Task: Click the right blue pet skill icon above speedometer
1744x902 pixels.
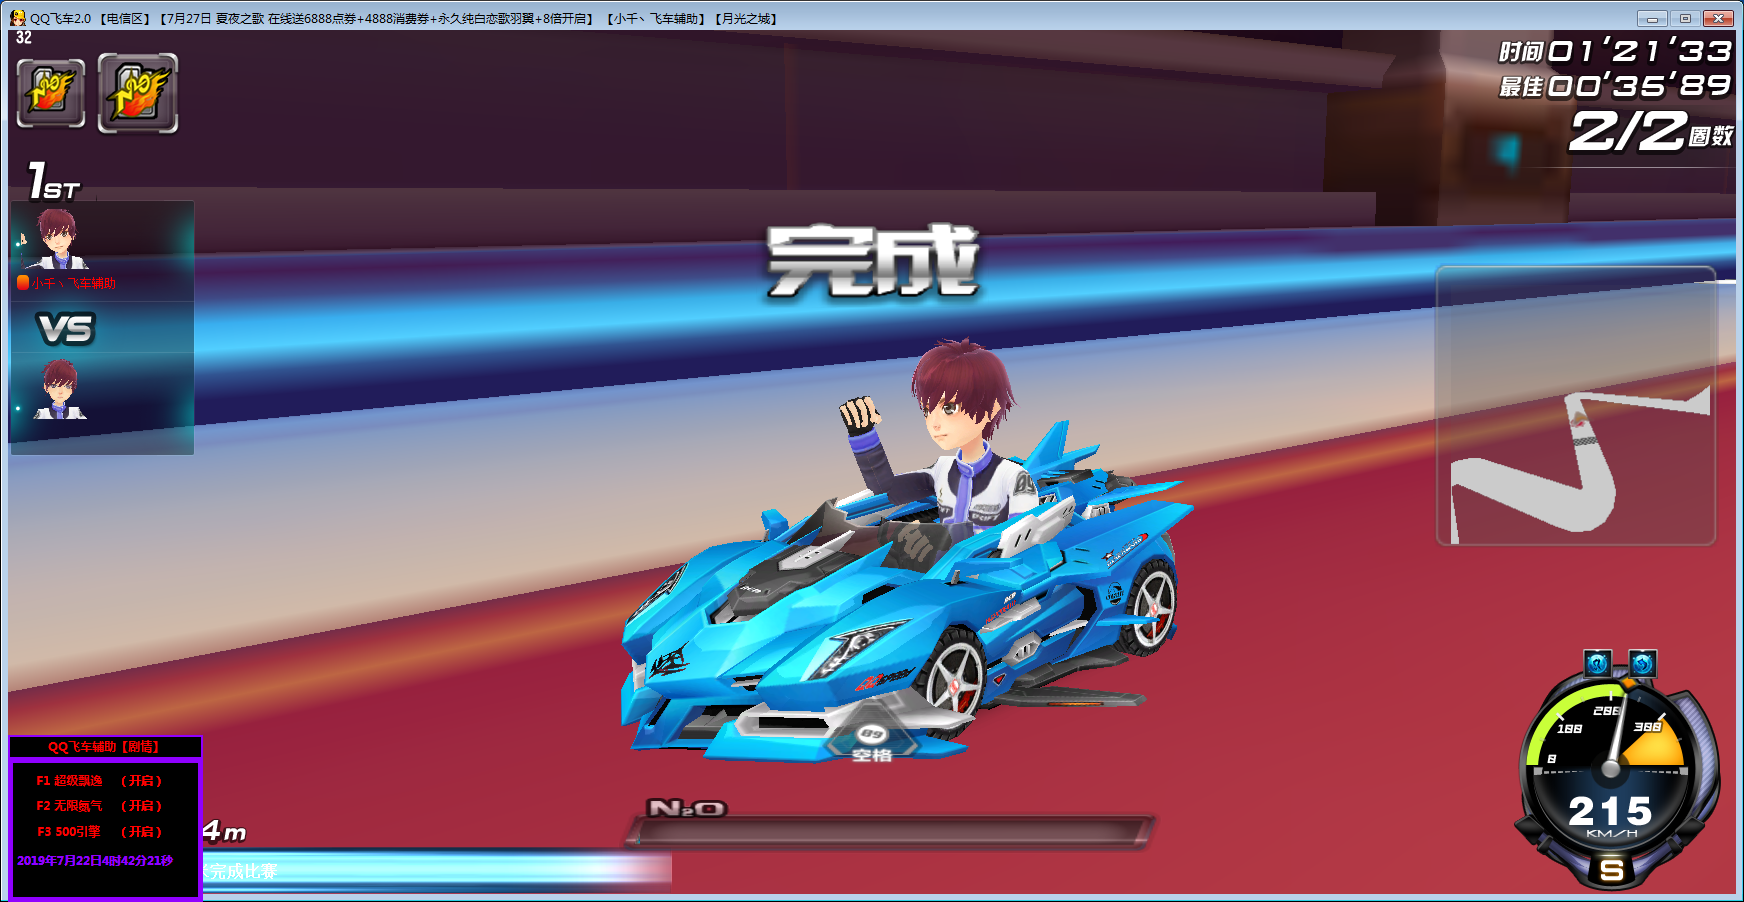Action: [1642, 663]
